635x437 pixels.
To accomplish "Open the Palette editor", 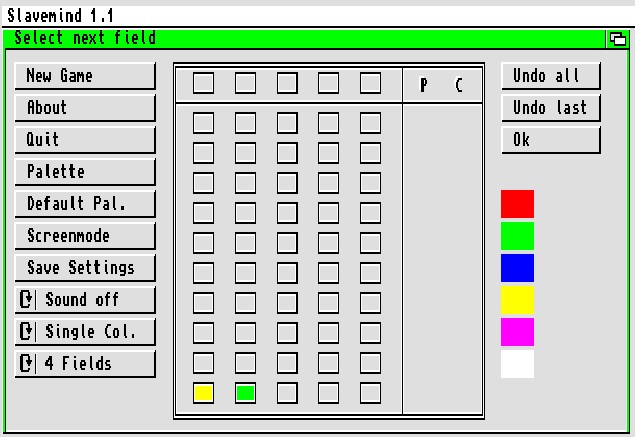I will click(x=85, y=172).
